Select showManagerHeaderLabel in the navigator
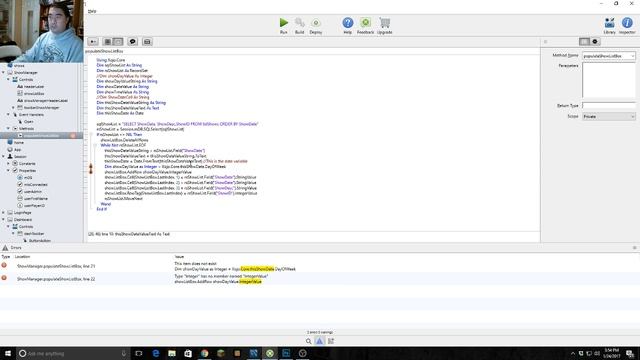 (46, 100)
